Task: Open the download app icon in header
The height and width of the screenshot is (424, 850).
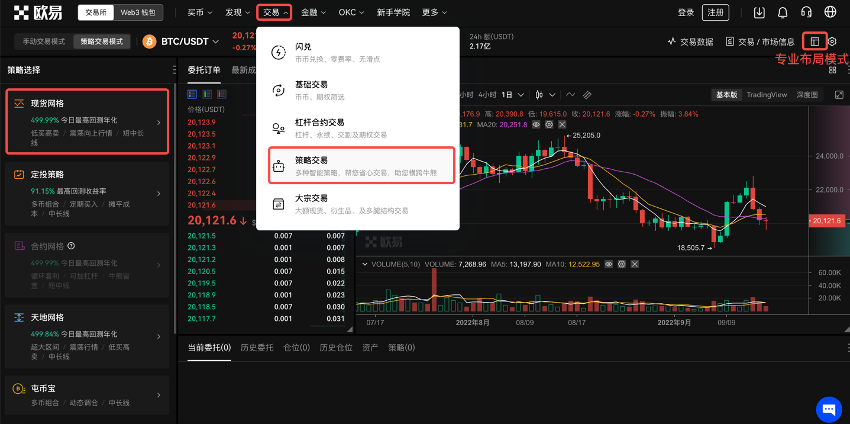Action: coord(759,13)
